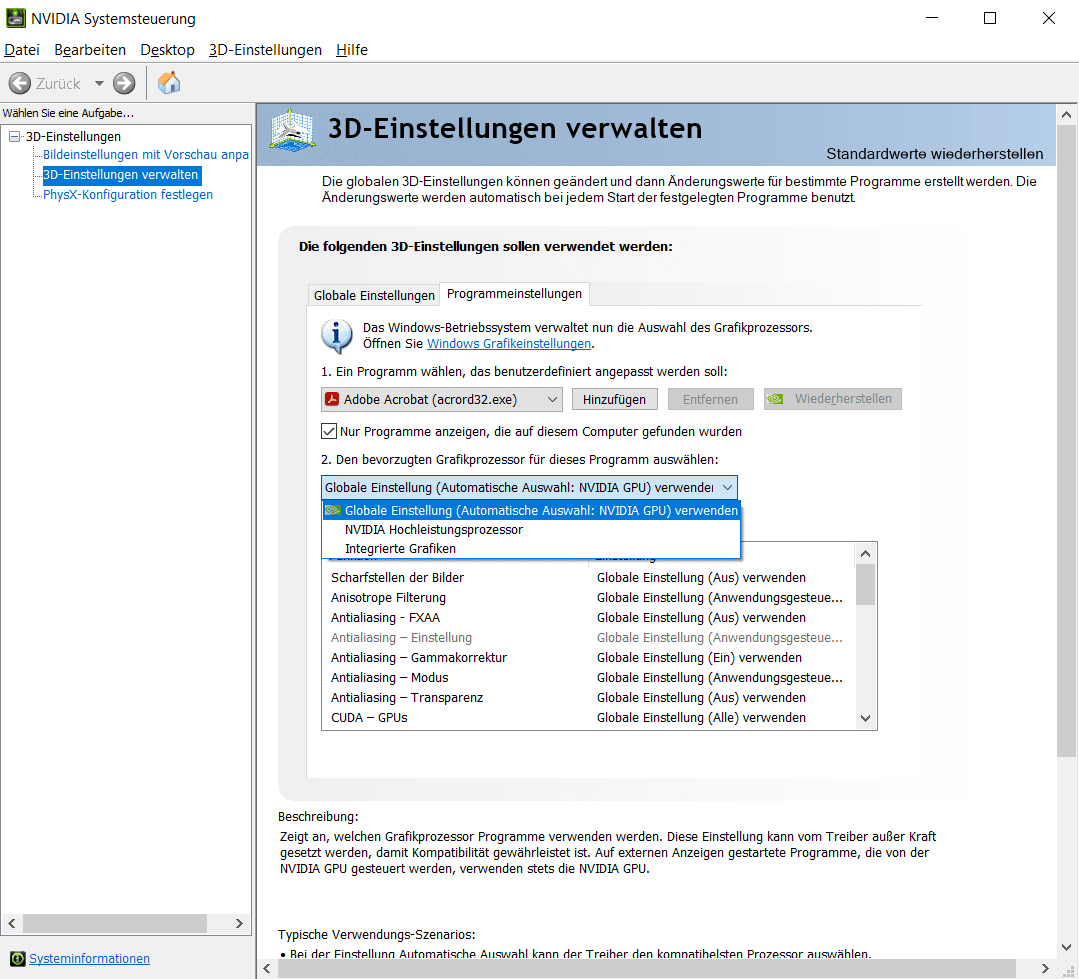
Task: Click 'Globale Einstellung (Ein) verwenden' value
Action: [x=699, y=658]
